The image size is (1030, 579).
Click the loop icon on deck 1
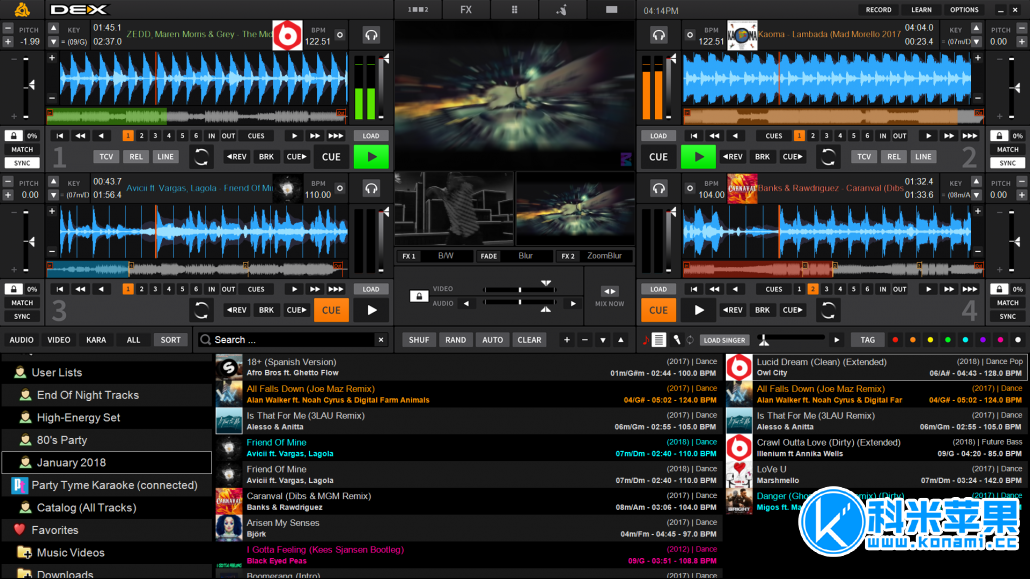(201, 156)
